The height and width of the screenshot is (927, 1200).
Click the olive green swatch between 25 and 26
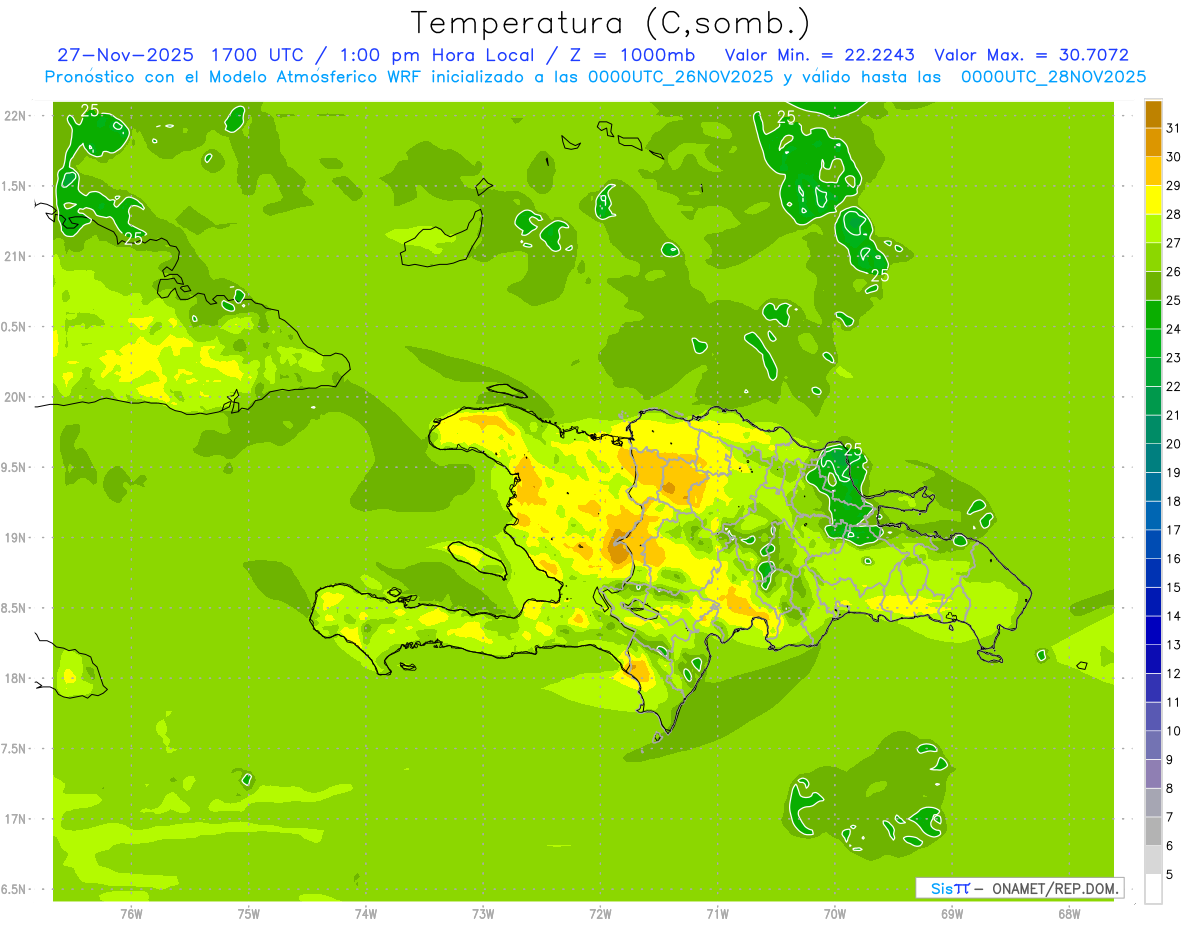point(1153,286)
